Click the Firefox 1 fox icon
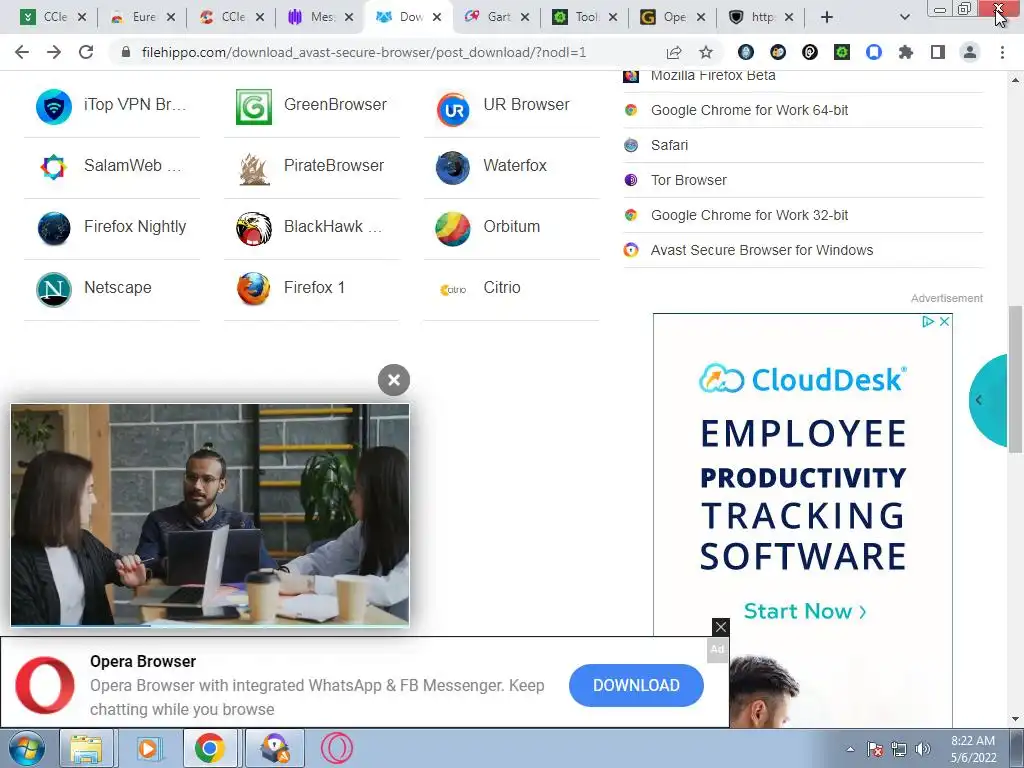This screenshot has width=1024, height=768. pos(253,289)
